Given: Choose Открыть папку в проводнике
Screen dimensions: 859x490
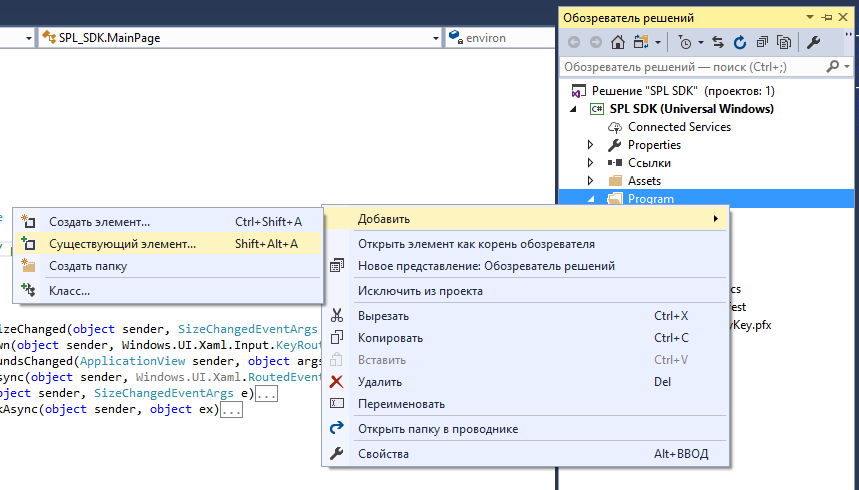Looking at the screenshot, I should [525, 429].
